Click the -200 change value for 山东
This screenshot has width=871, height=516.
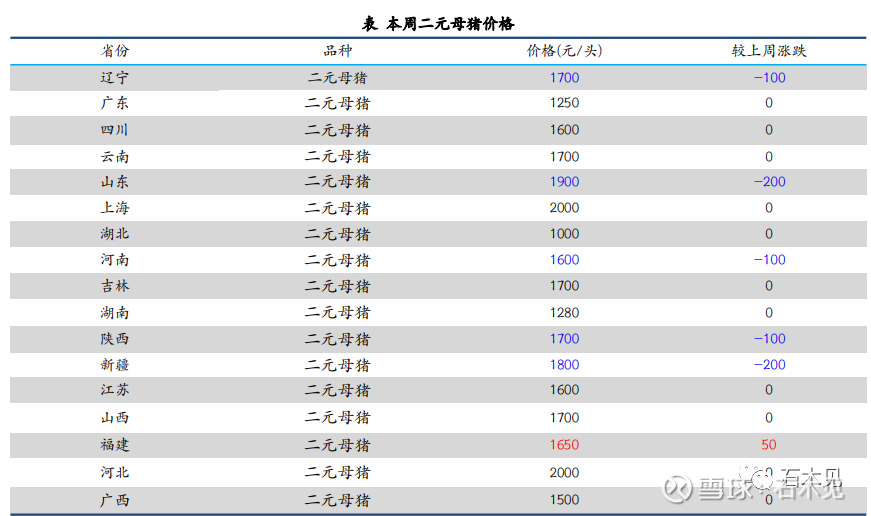pos(769,182)
